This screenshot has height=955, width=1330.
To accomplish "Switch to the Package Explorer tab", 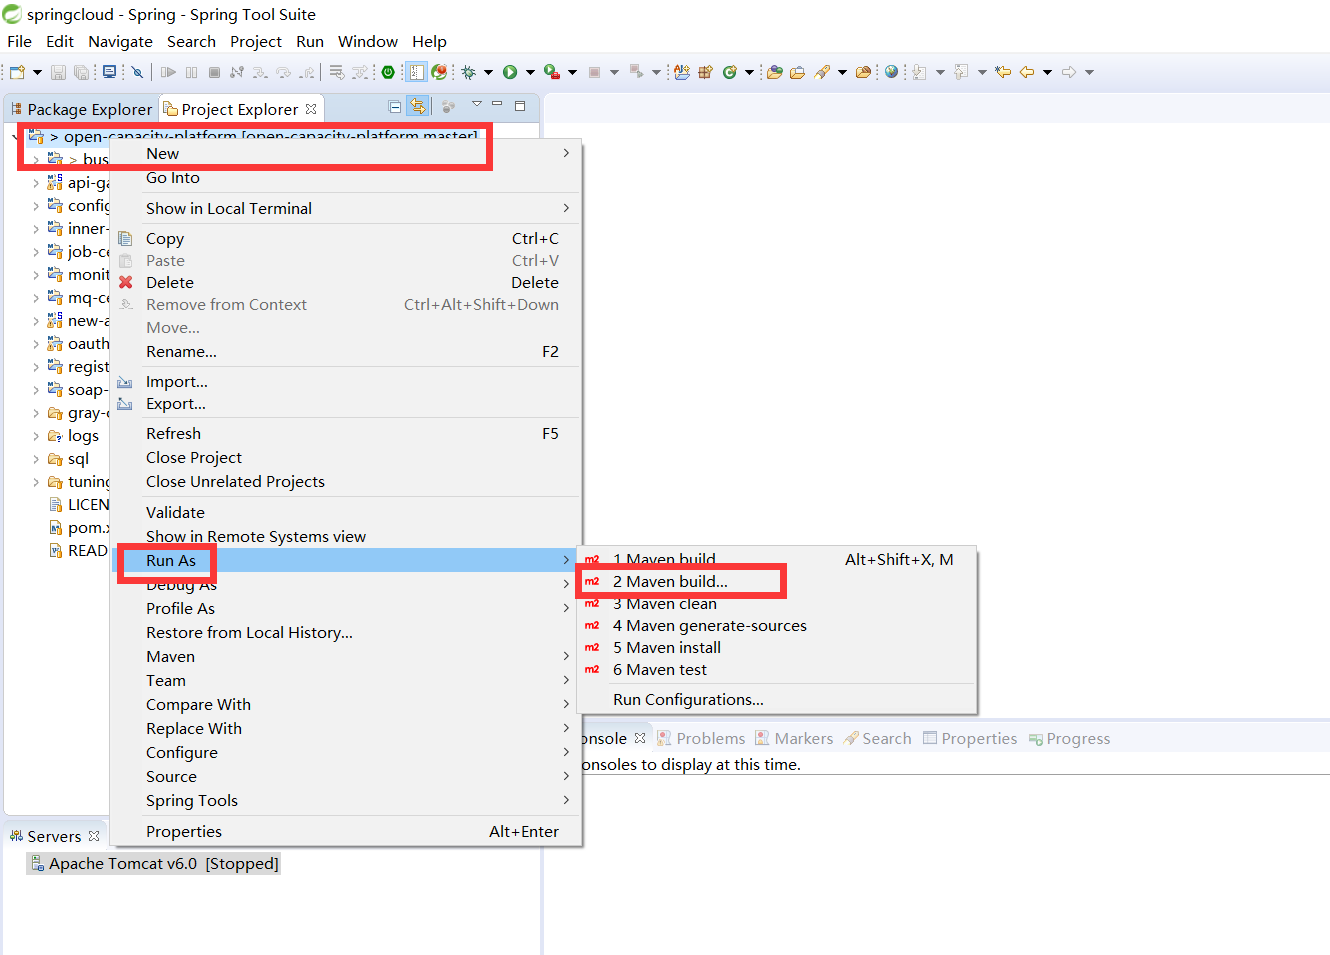I will click(82, 109).
